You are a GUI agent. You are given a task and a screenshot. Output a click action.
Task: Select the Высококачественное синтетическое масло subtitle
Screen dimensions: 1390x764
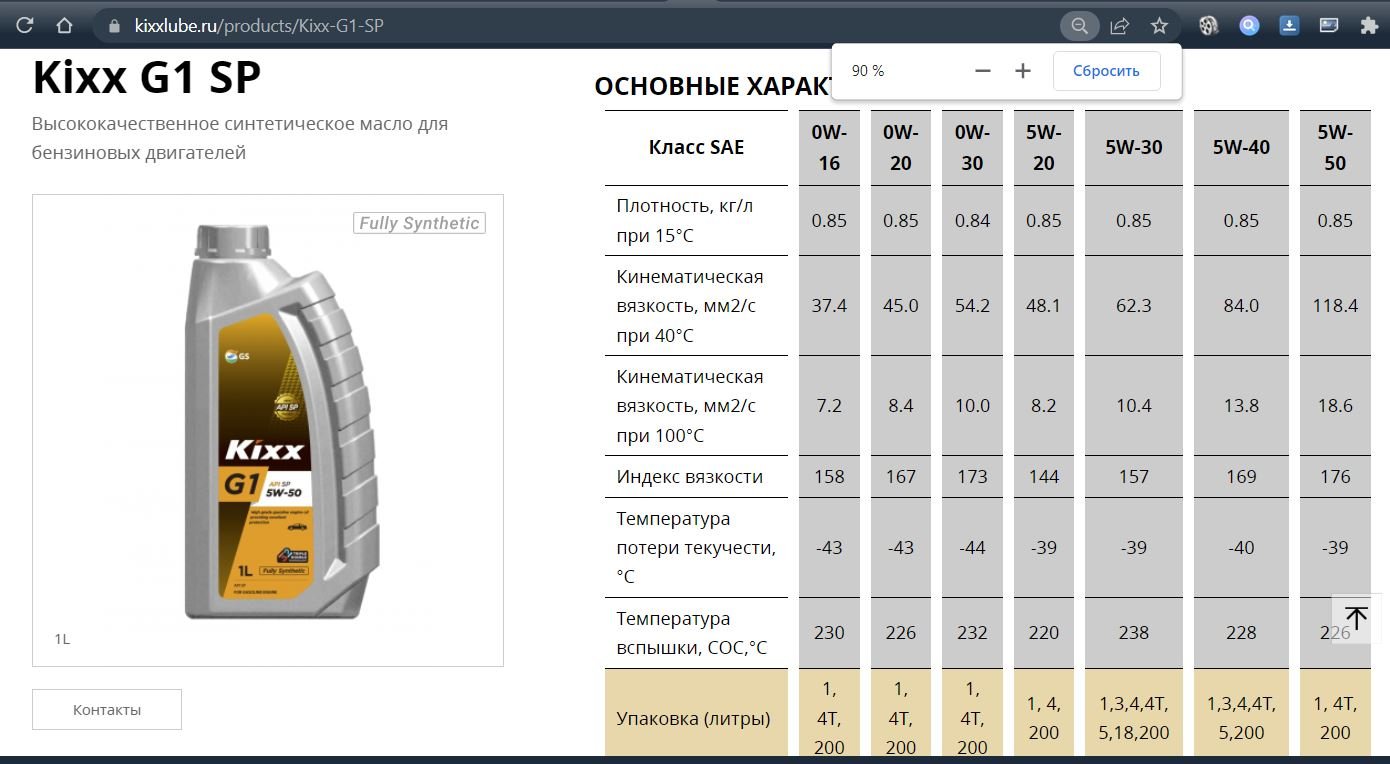[x=240, y=138]
